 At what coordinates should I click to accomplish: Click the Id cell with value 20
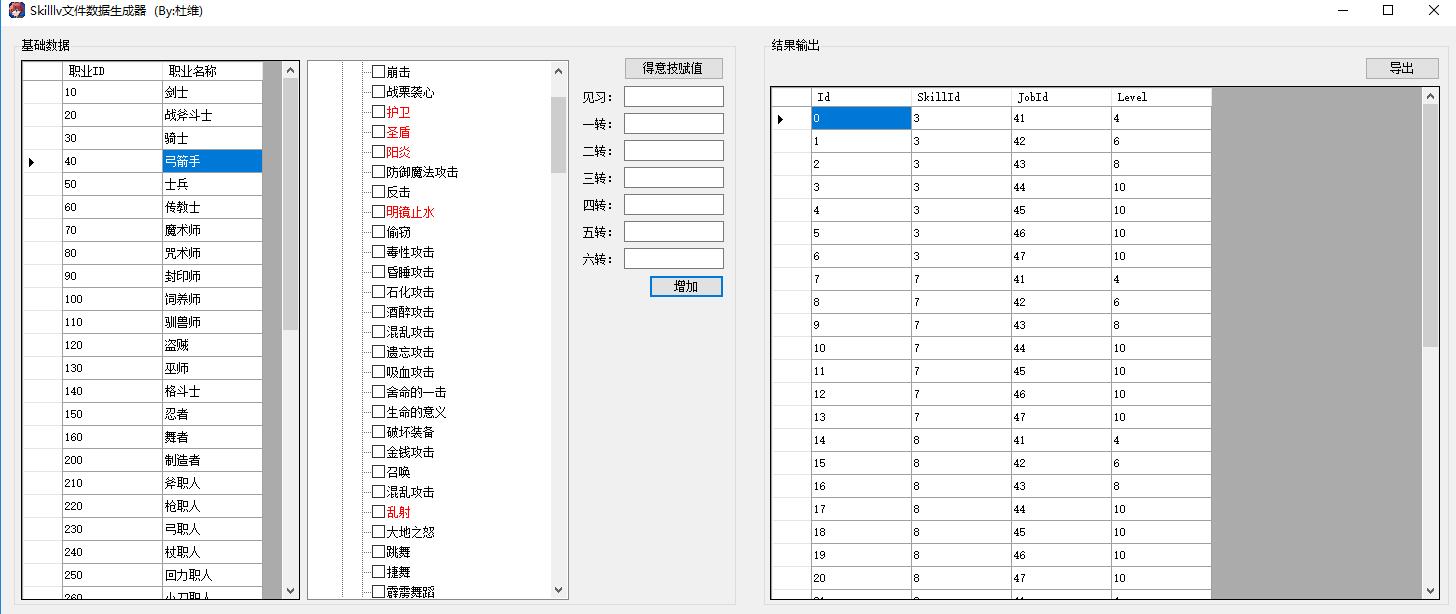click(x=861, y=578)
